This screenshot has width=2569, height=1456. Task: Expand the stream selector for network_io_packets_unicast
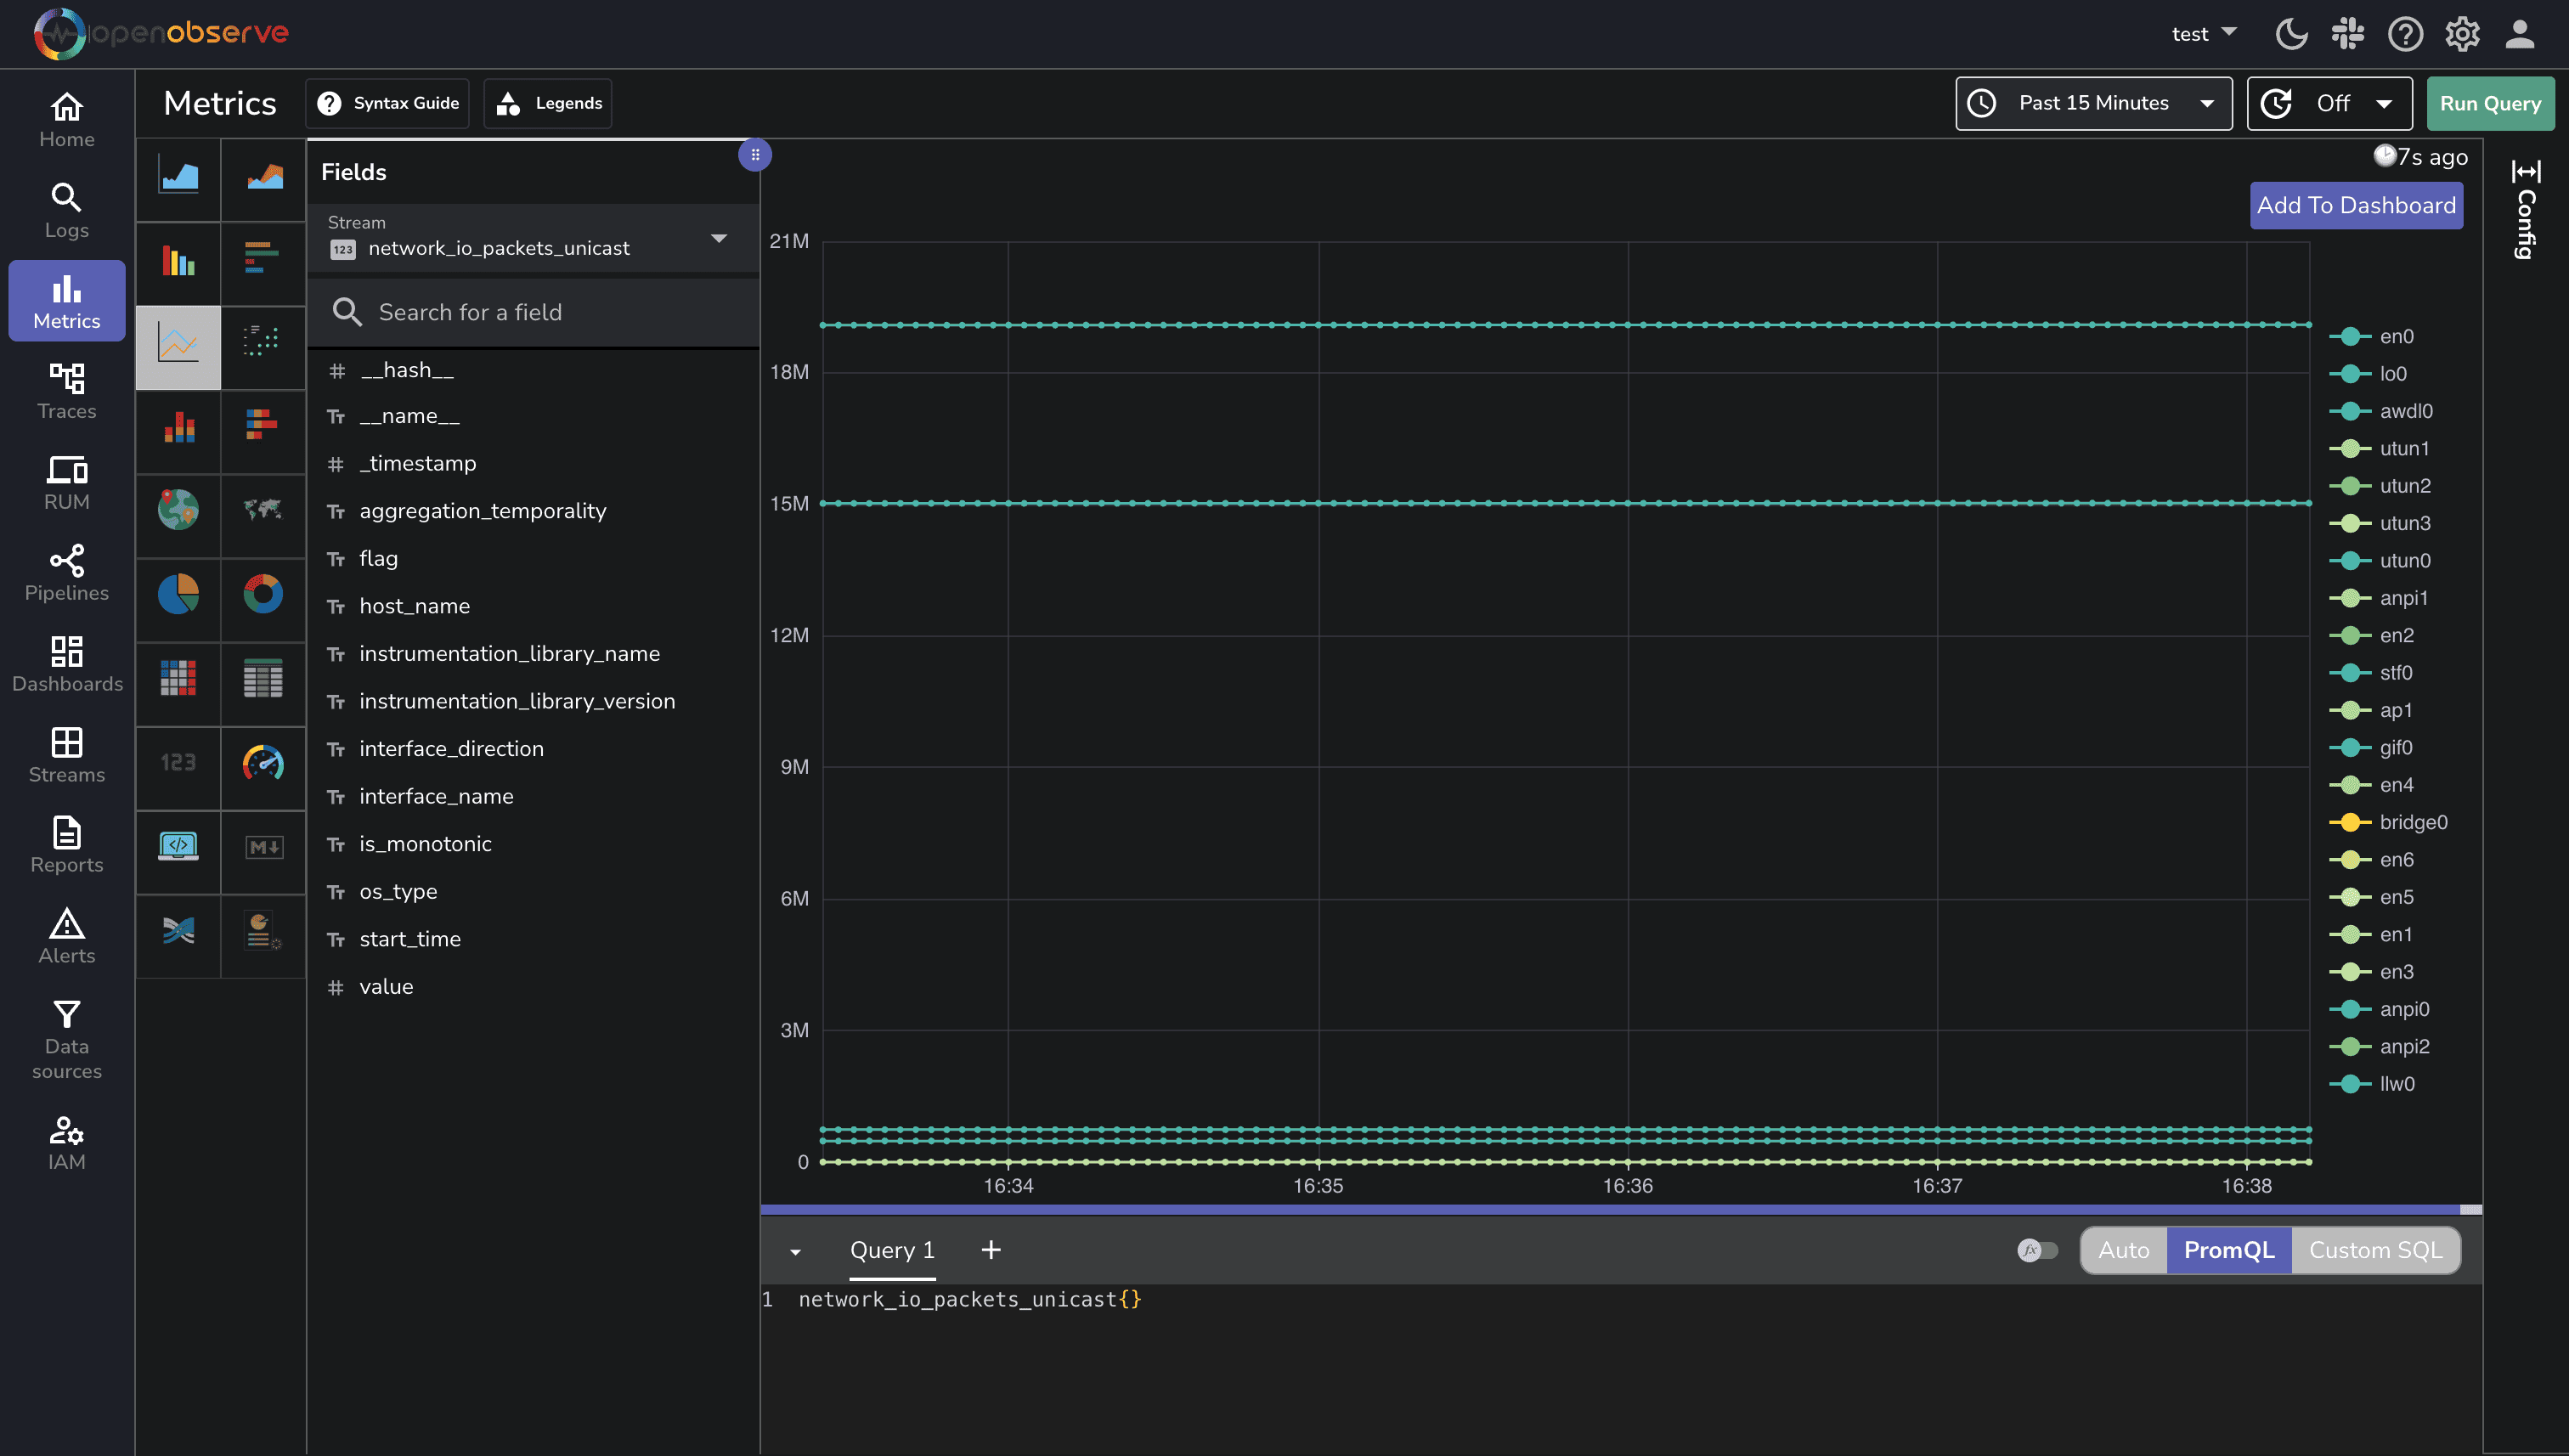[x=719, y=238]
